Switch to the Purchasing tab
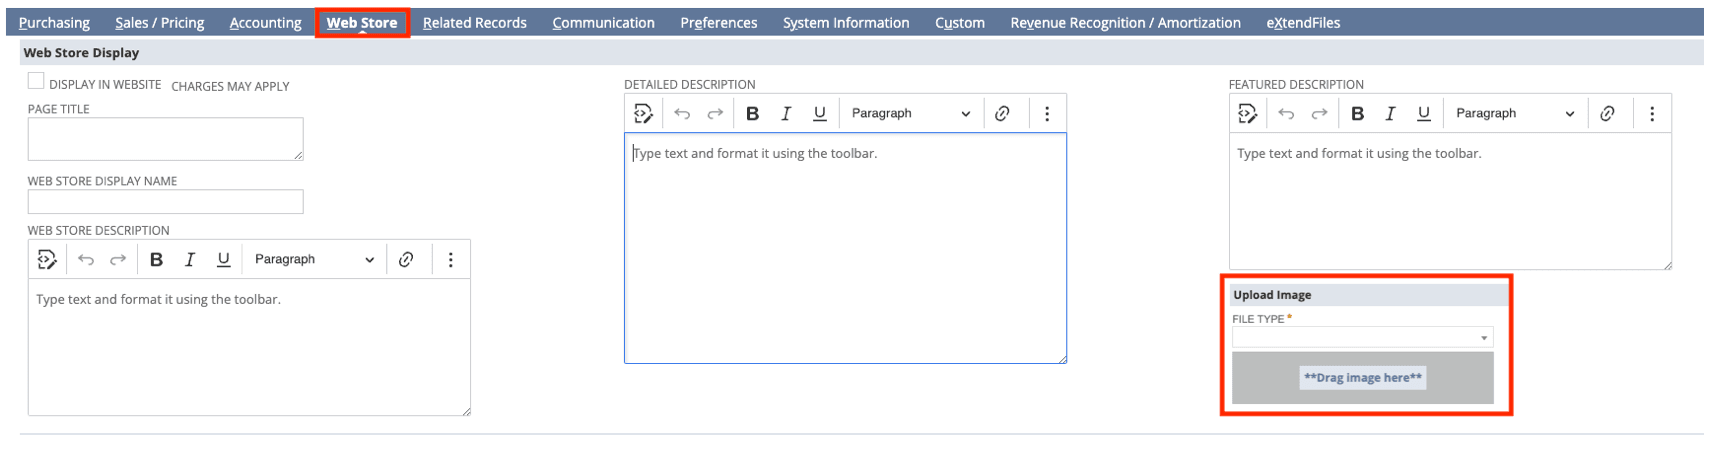The image size is (1728, 451). [54, 23]
